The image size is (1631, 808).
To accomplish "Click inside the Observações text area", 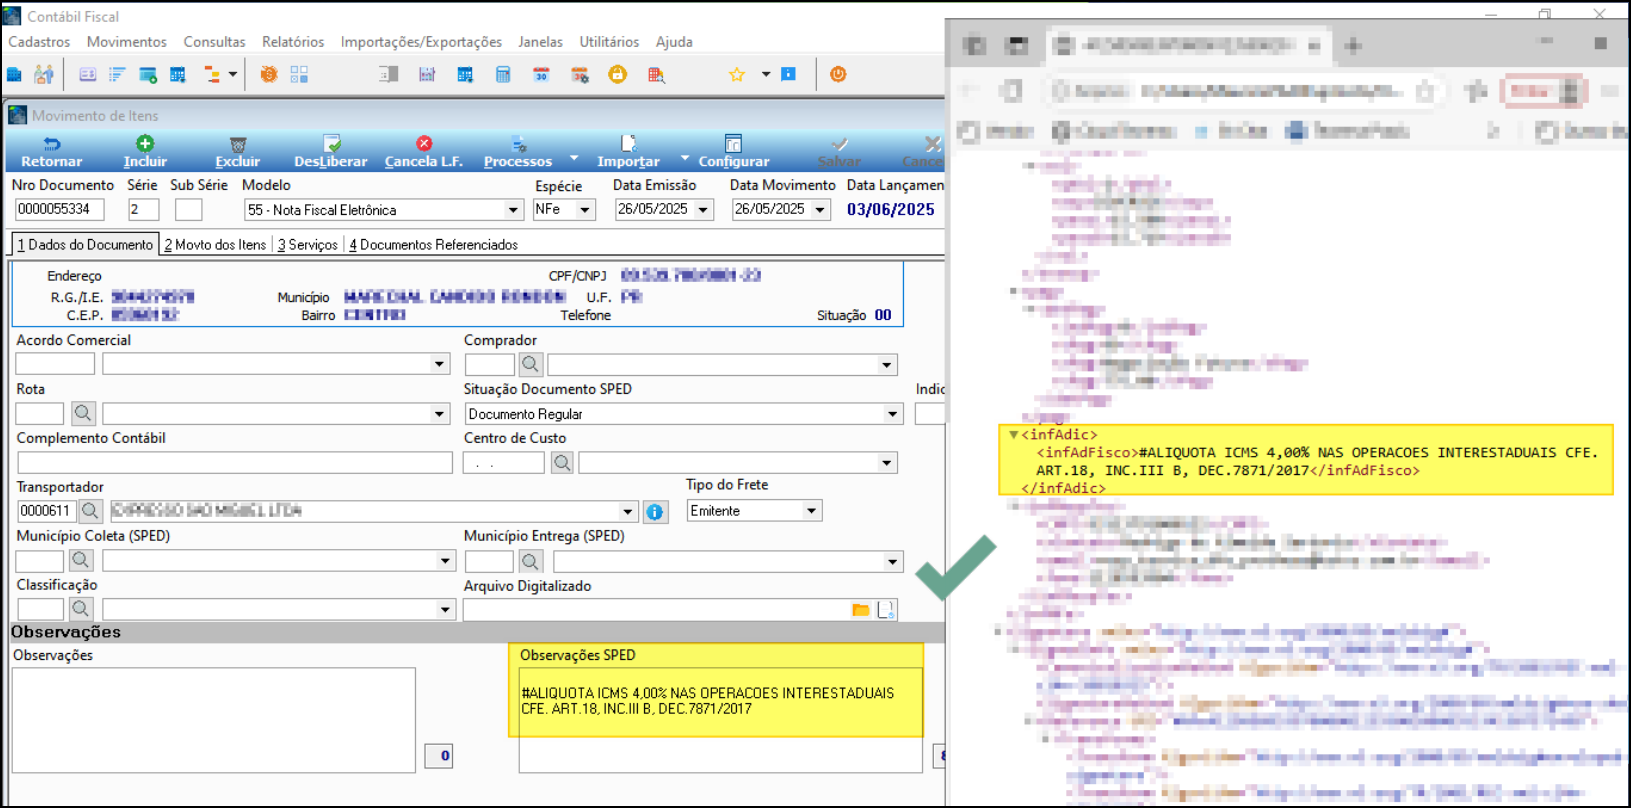I will (x=214, y=720).
